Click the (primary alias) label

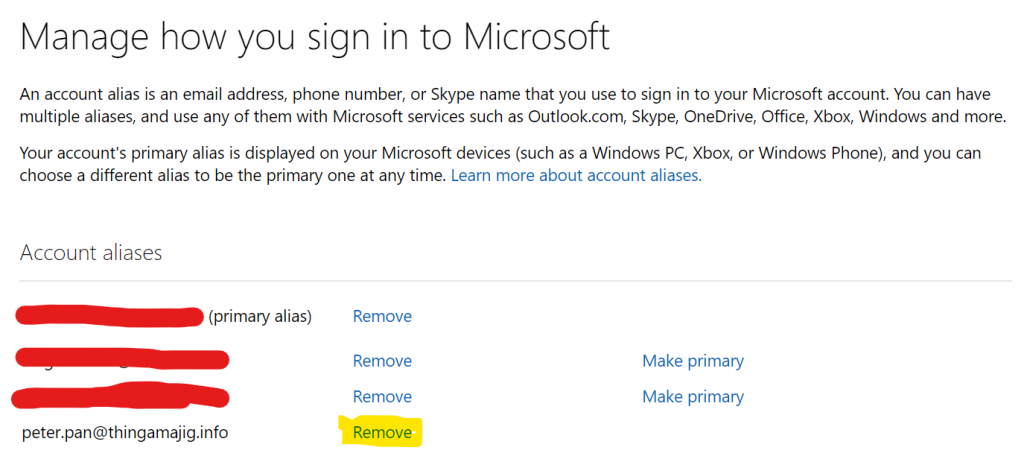click(x=260, y=317)
